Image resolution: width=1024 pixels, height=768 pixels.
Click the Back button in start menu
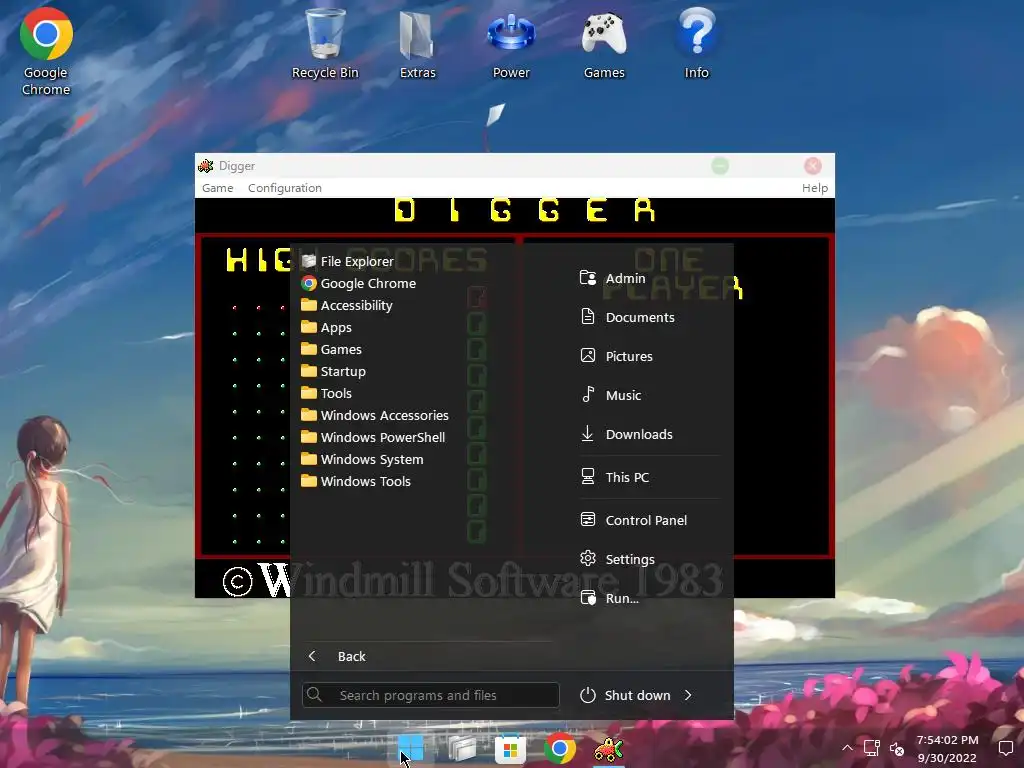point(336,656)
